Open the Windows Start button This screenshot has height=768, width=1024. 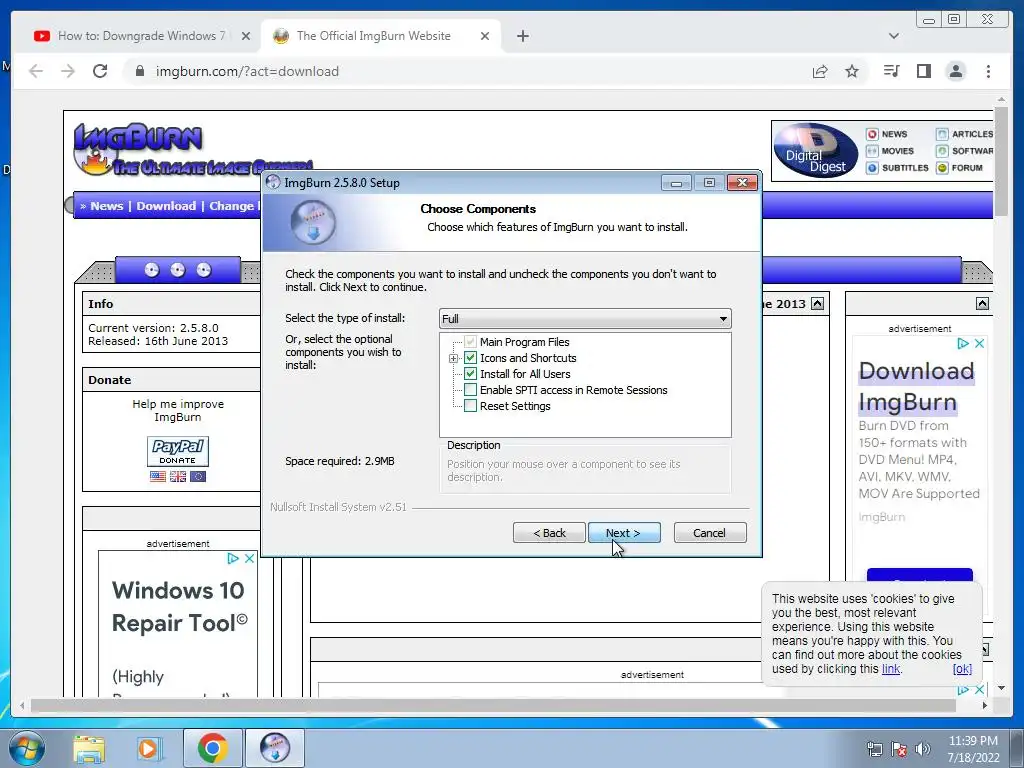(27, 748)
